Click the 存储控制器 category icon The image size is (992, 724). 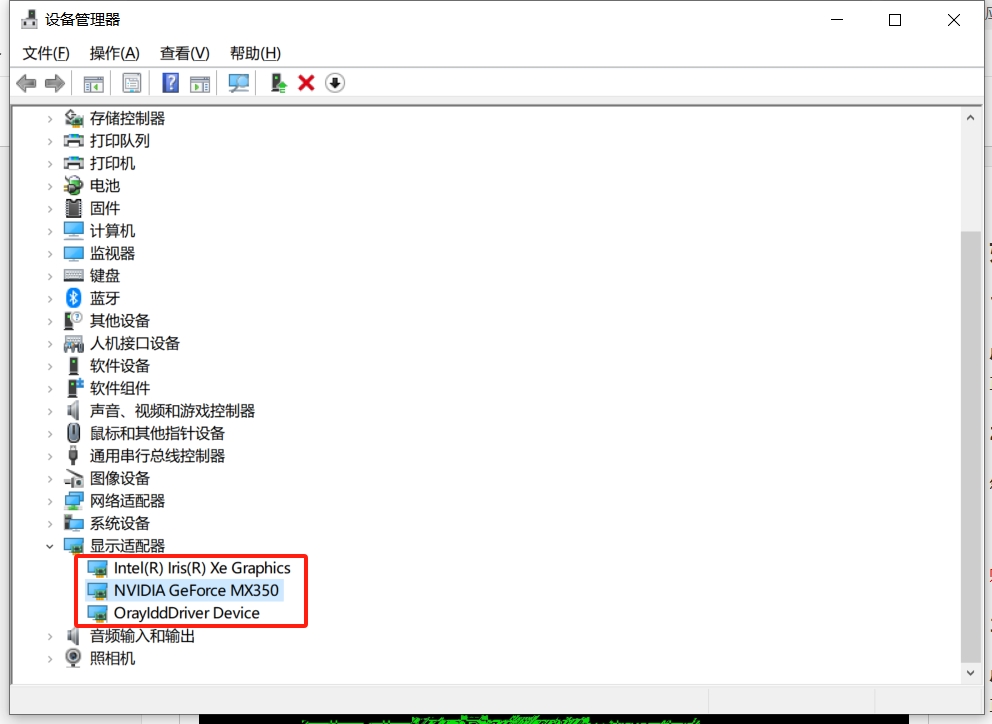pyautogui.click(x=73, y=118)
